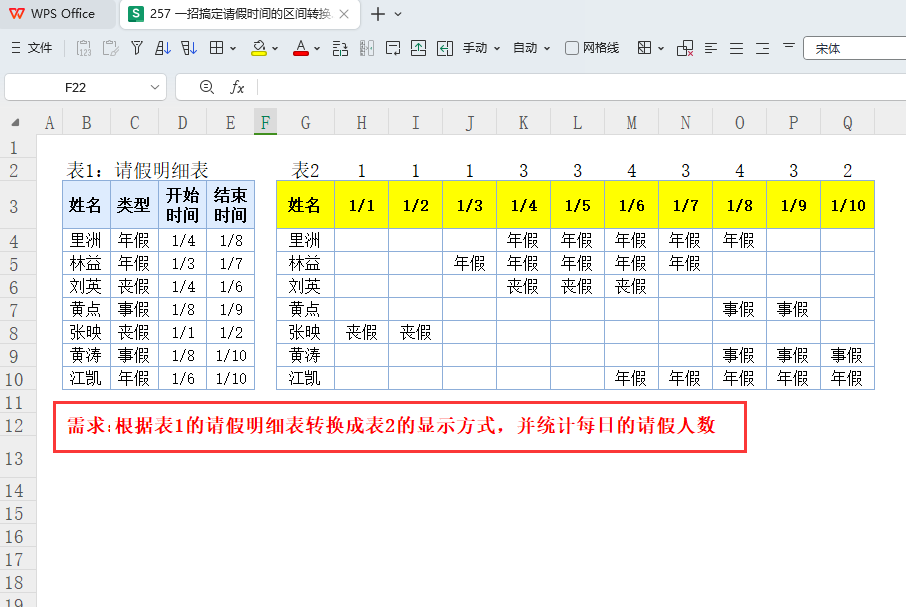
Task: Click the merge rows icon
Action: pyautogui.click(x=340, y=48)
